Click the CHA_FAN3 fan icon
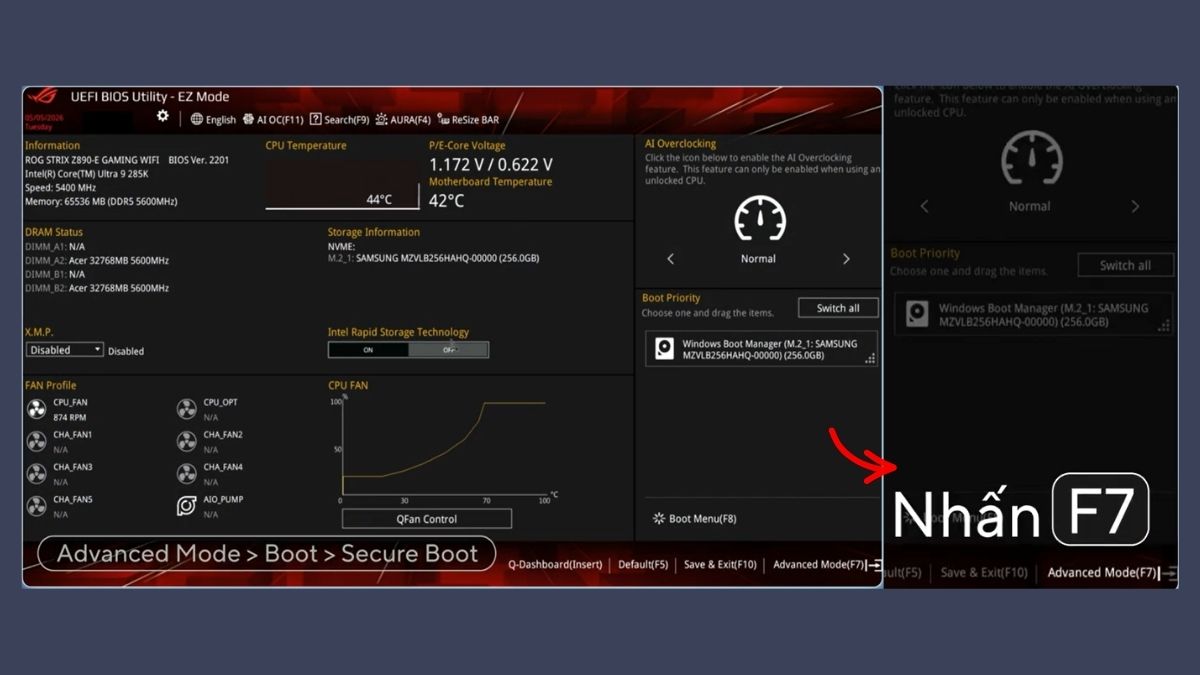Screen dimensions: 1200x675 (x=37, y=473)
